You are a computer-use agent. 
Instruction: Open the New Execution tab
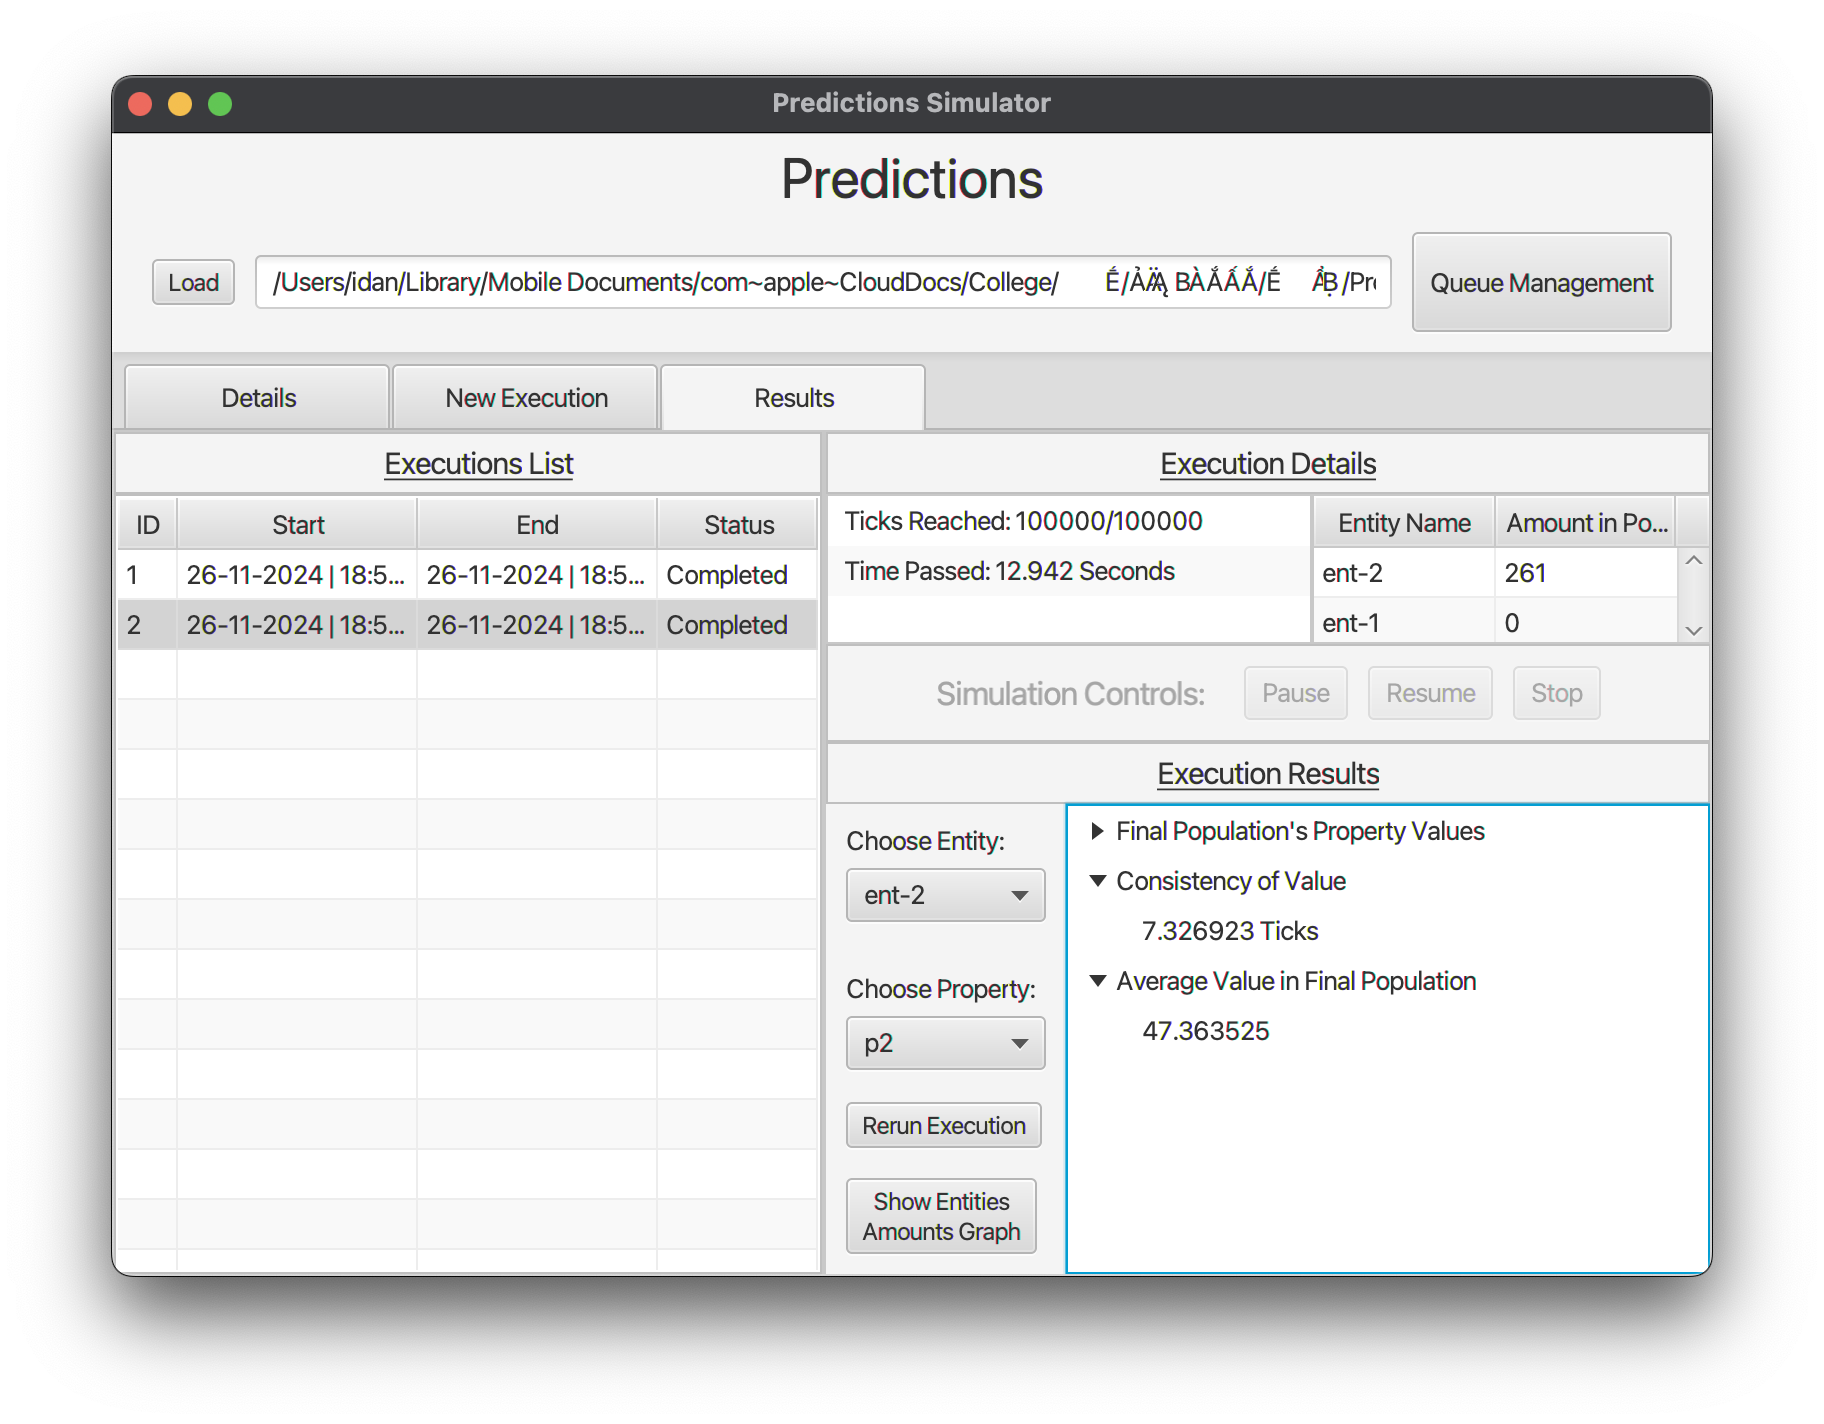coord(525,397)
